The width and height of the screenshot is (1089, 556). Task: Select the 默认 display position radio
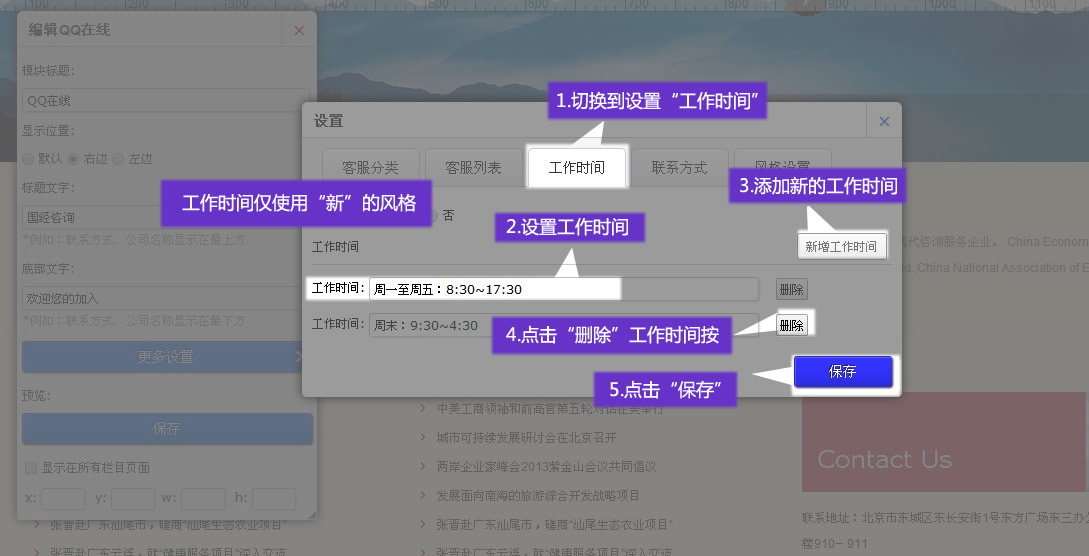pos(29,159)
